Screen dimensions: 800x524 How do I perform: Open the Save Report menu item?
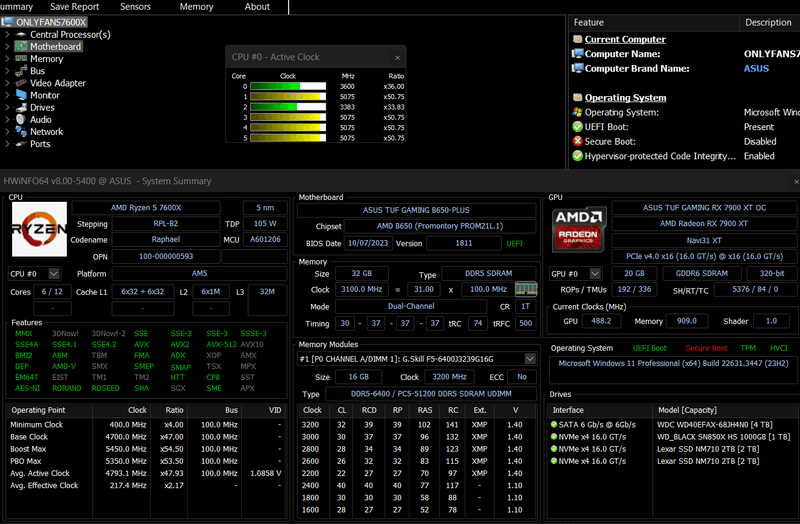click(74, 7)
